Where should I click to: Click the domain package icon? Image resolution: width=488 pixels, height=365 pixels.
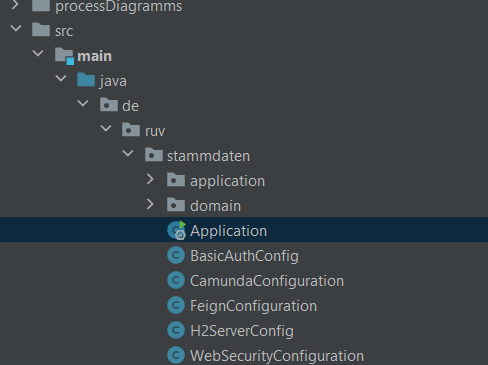click(x=176, y=205)
